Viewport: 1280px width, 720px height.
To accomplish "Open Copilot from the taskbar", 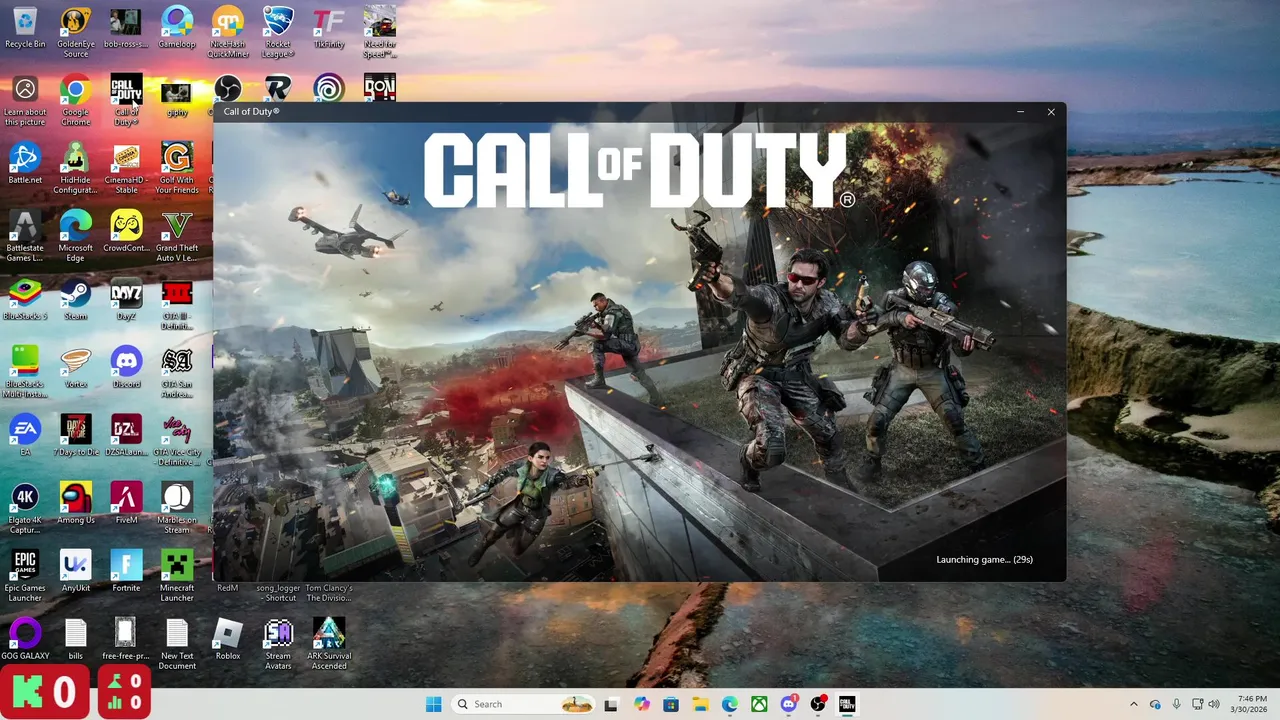I will click(641, 704).
